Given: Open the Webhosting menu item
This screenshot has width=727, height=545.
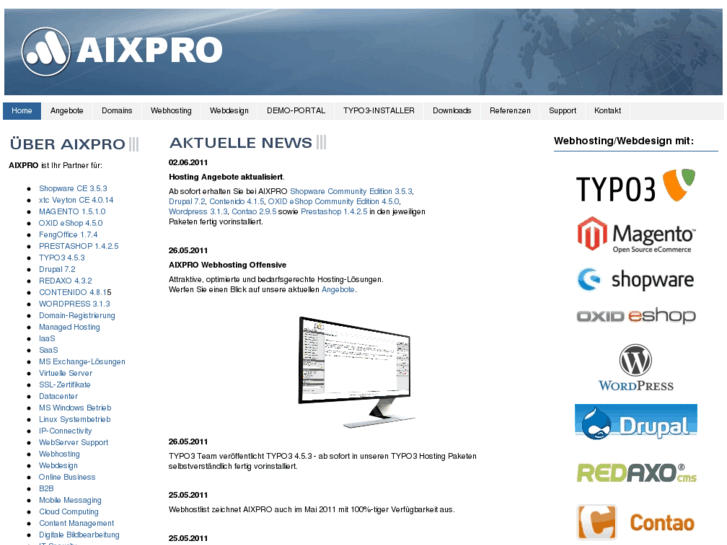Looking at the screenshot, I should (171, 111).
